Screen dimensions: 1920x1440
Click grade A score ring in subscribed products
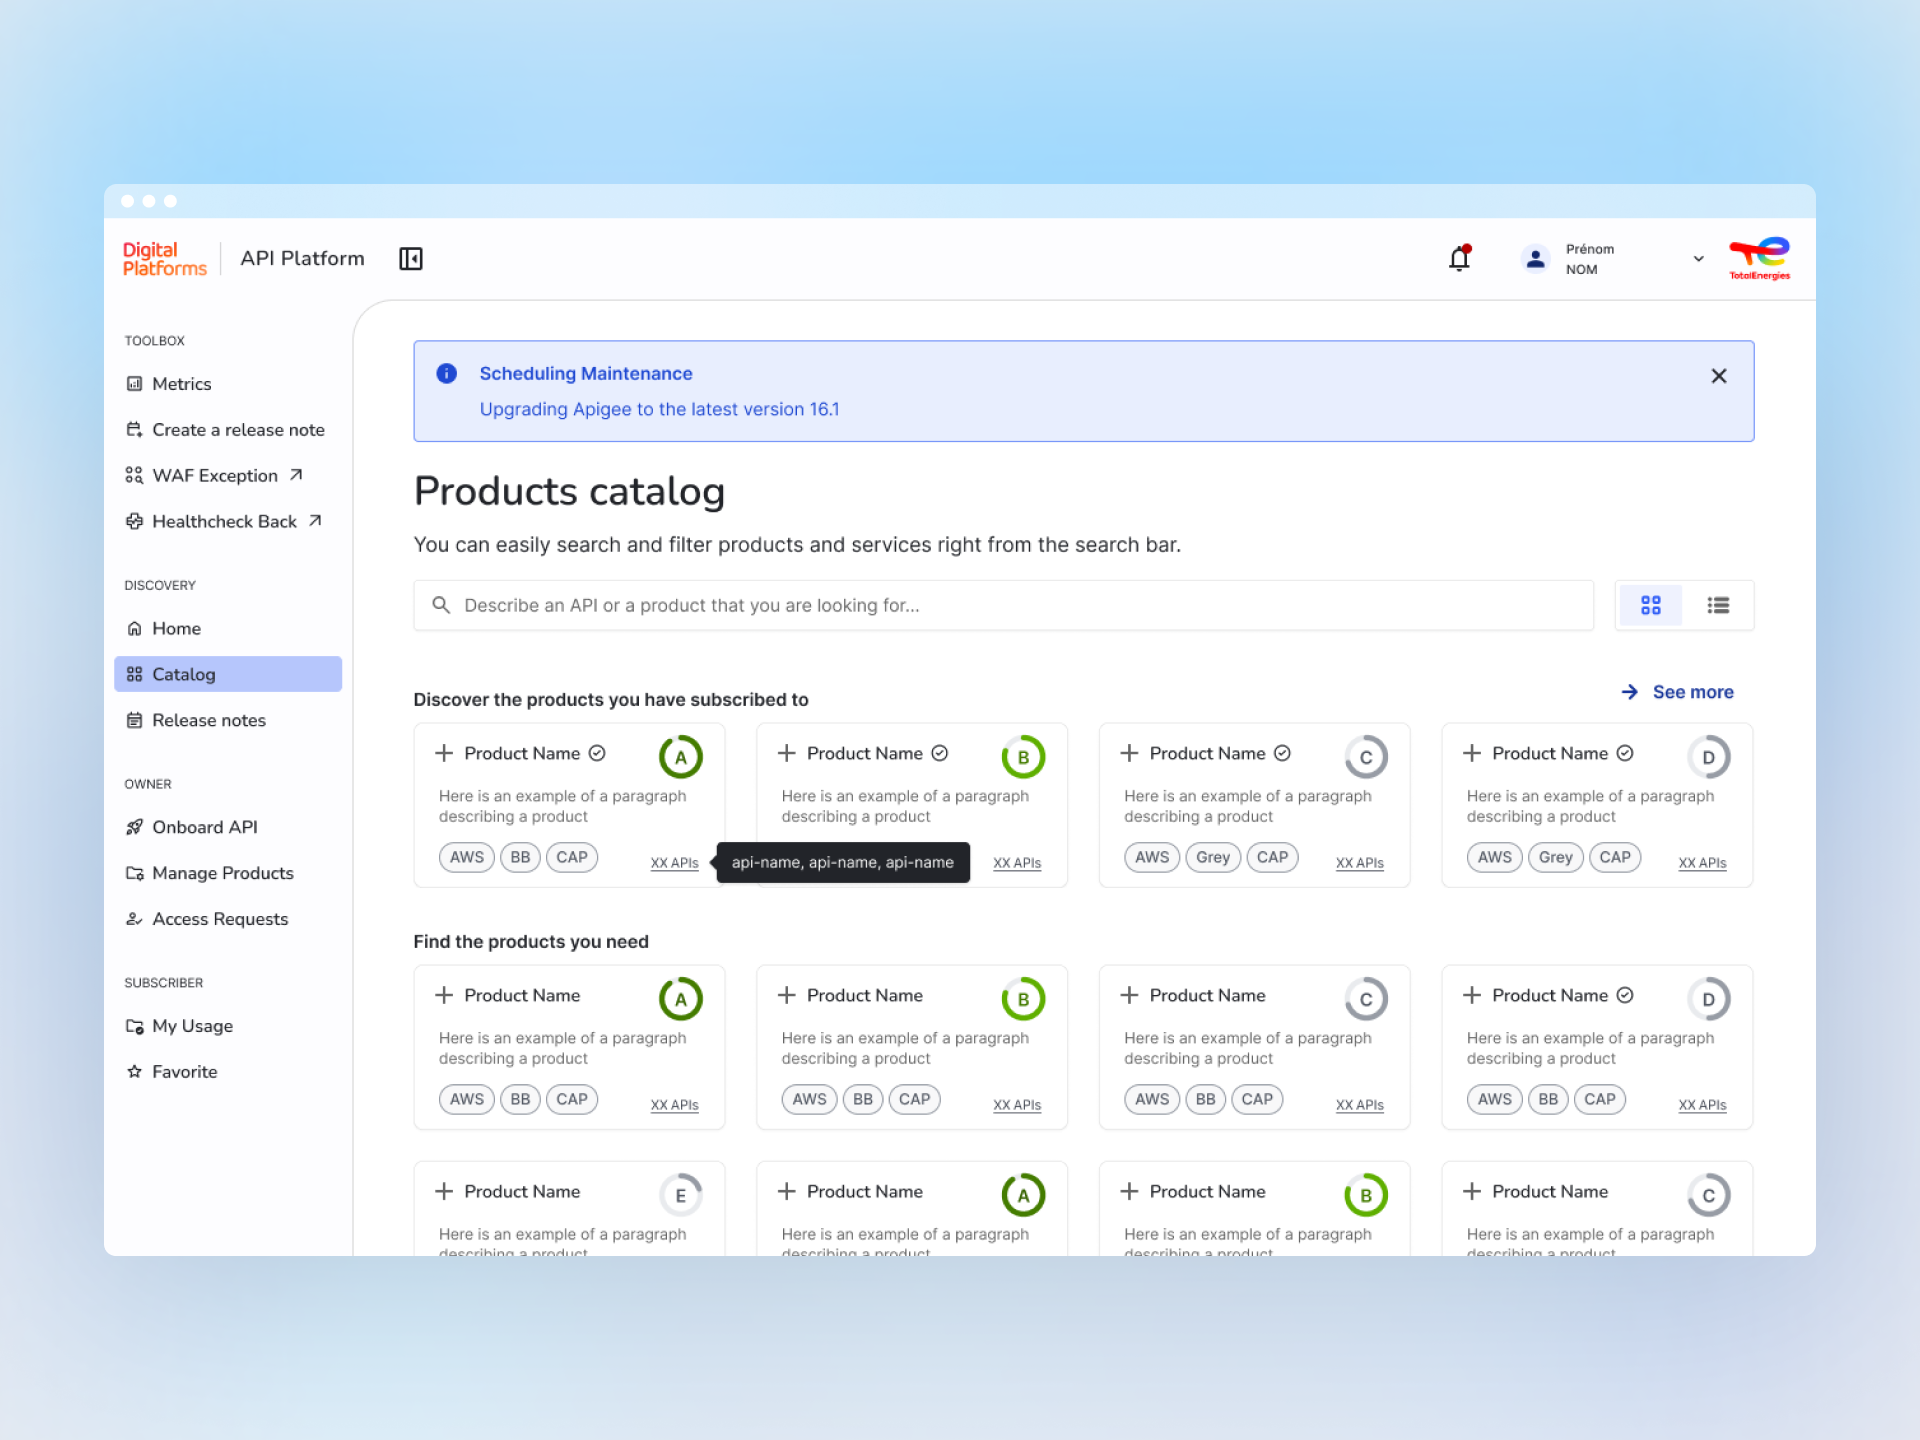point(681,757)
